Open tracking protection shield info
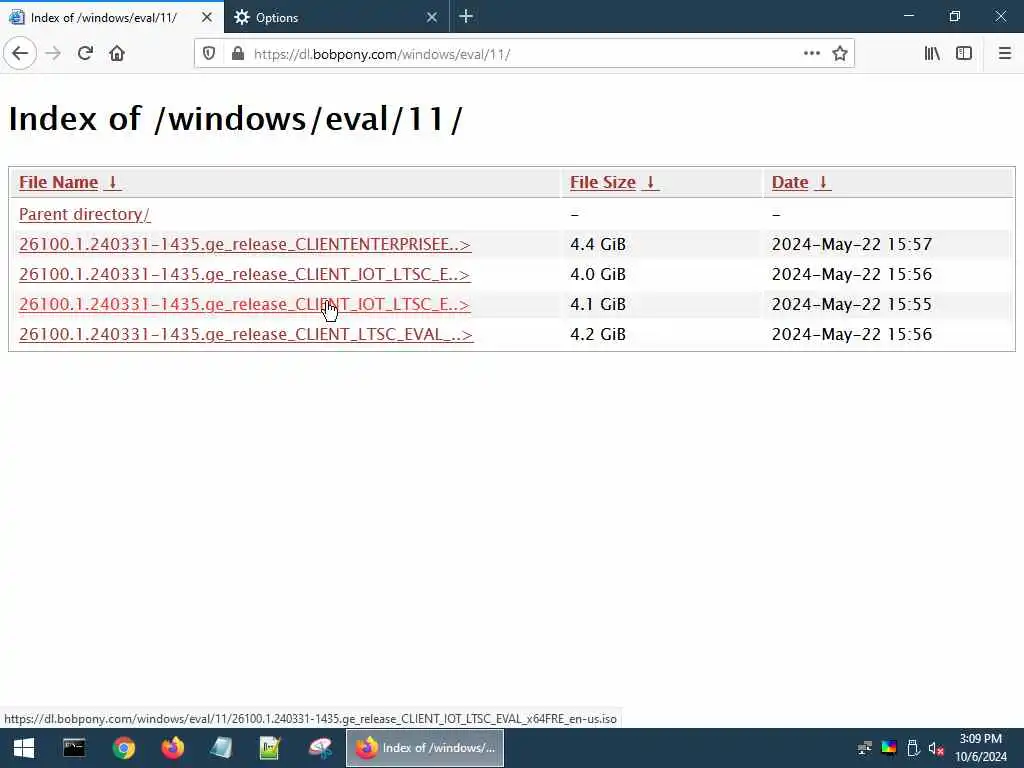The width and height of the screenshot is (1024, 768). tap(209, 54)
